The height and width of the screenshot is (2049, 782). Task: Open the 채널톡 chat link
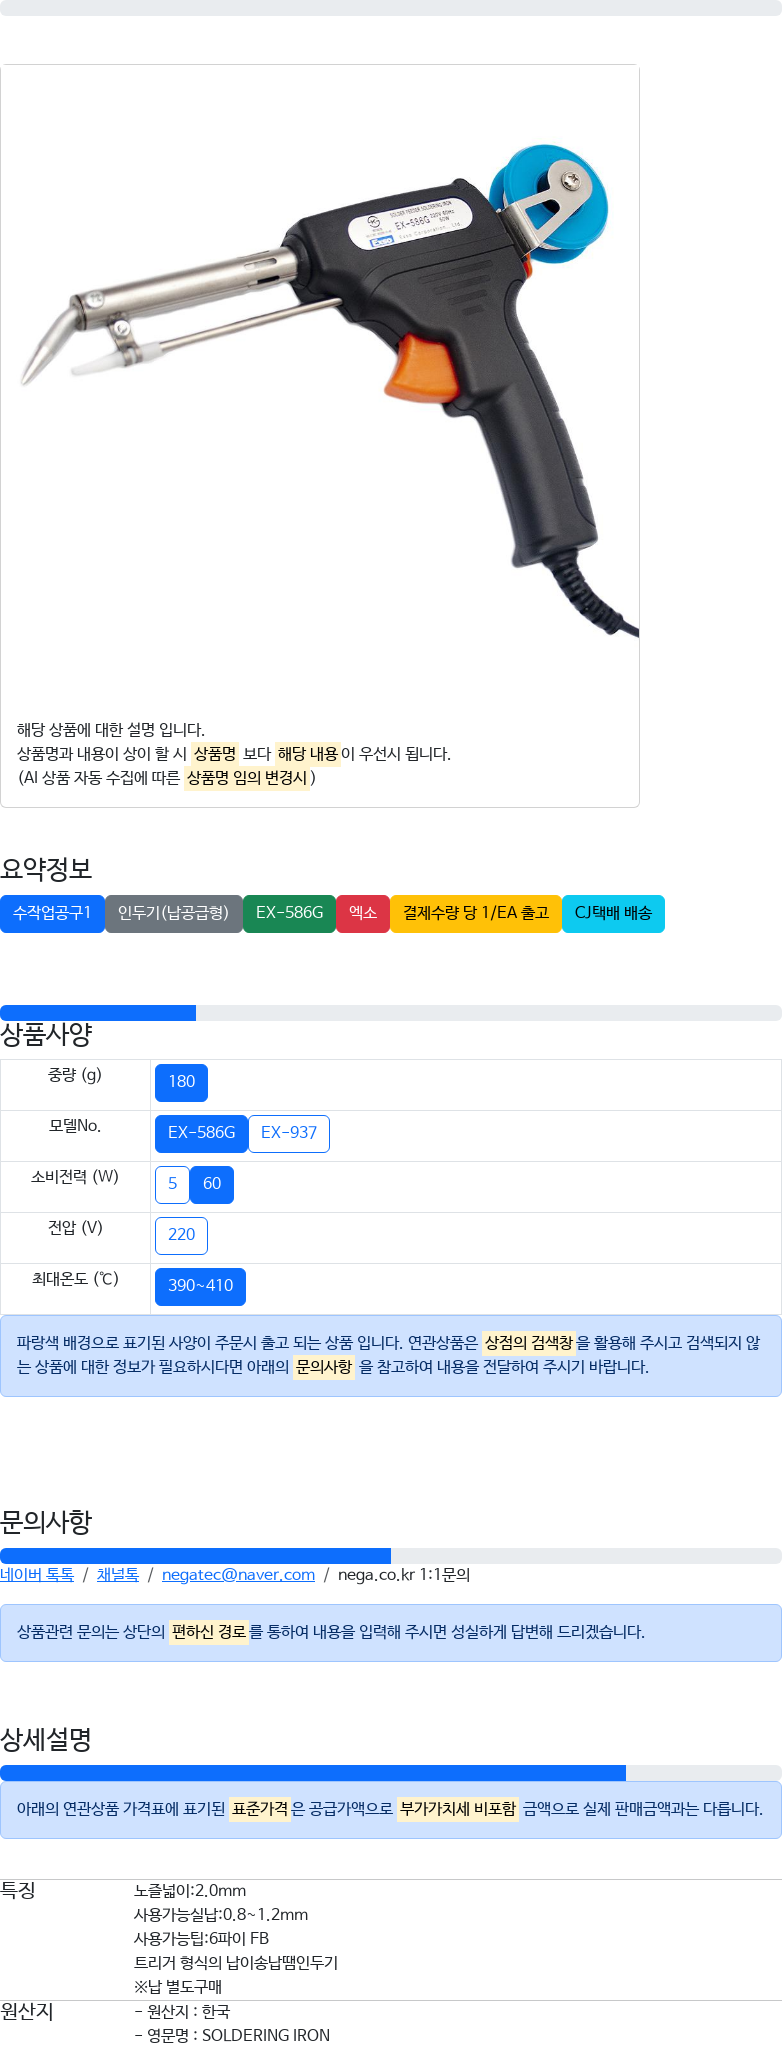click(118, 1575)
